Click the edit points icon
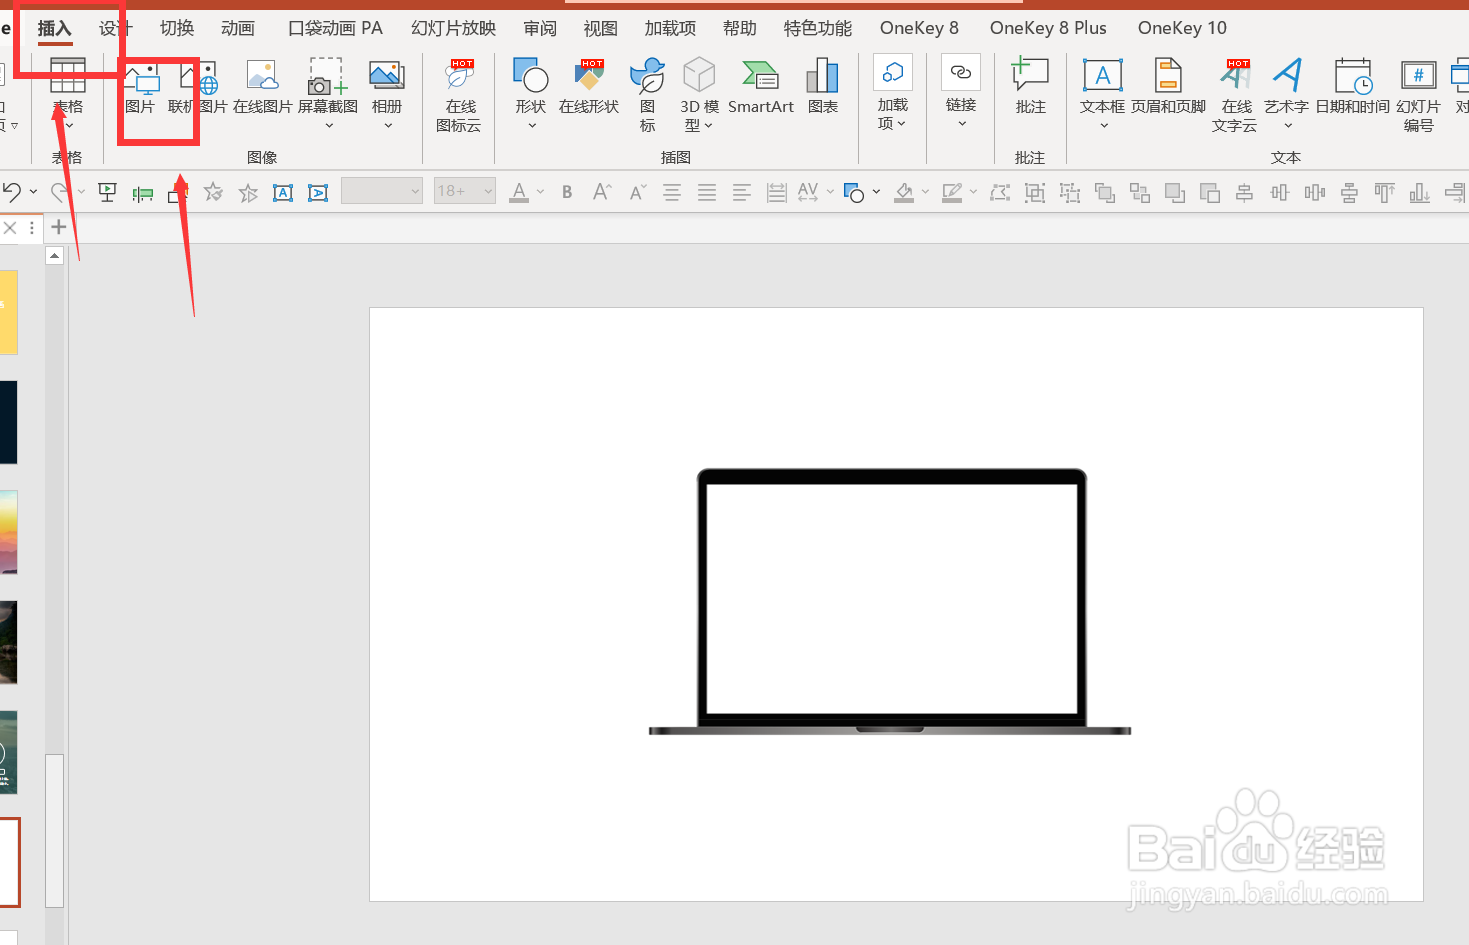1469x945 pixels. pos(1000,193)
